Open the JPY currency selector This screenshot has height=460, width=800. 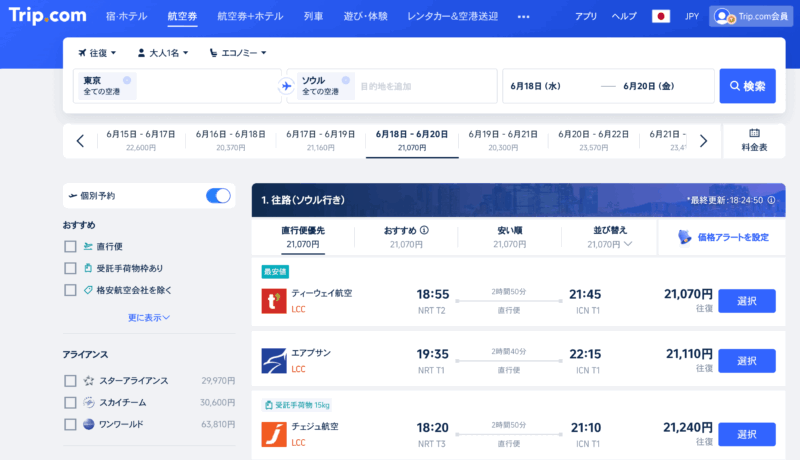[x=692, y=16]
